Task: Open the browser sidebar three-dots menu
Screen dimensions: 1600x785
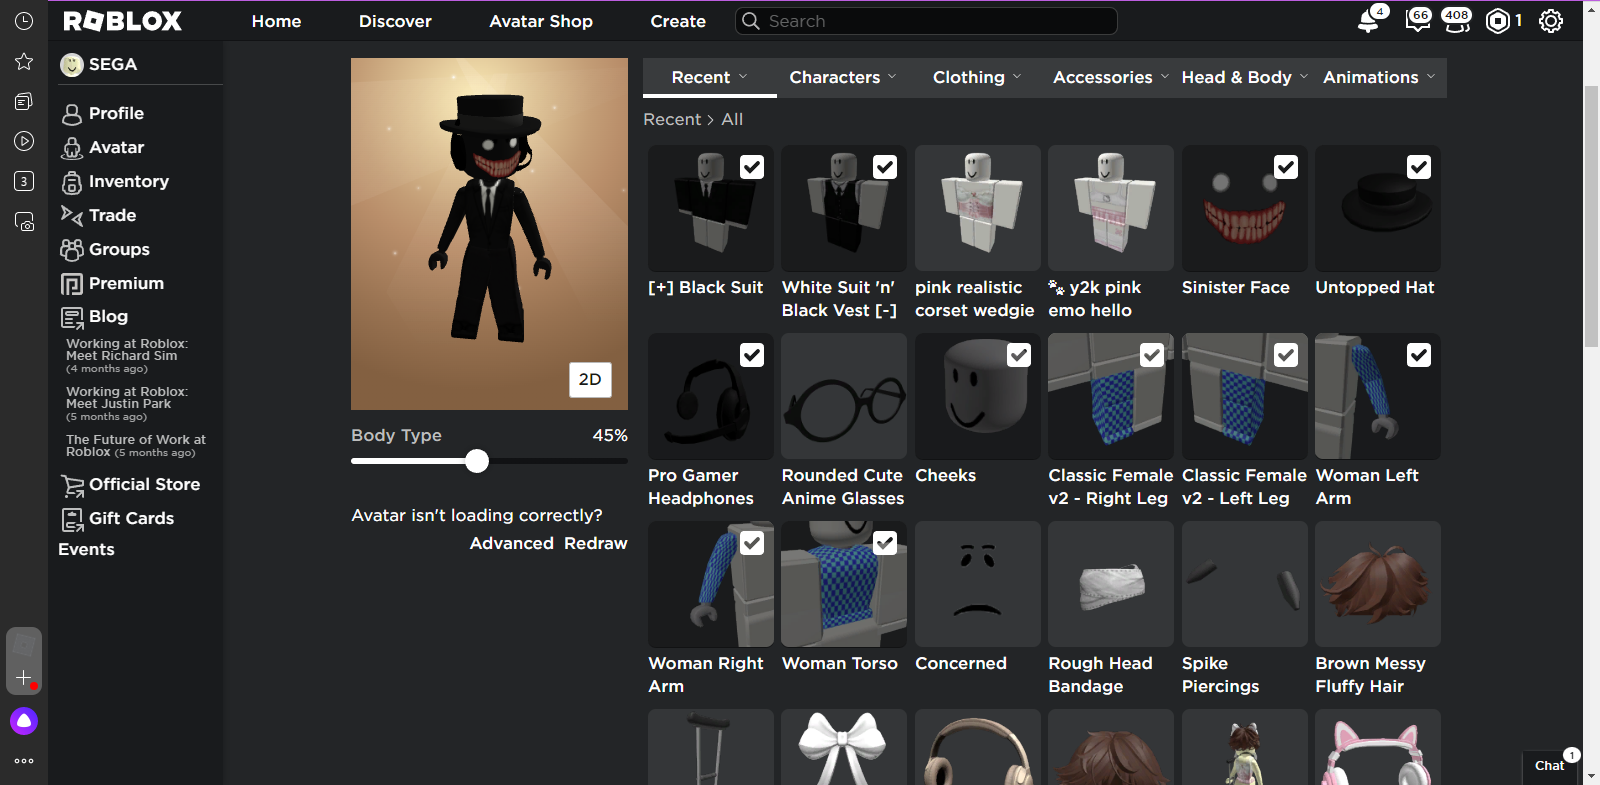Action: [24, 761]
